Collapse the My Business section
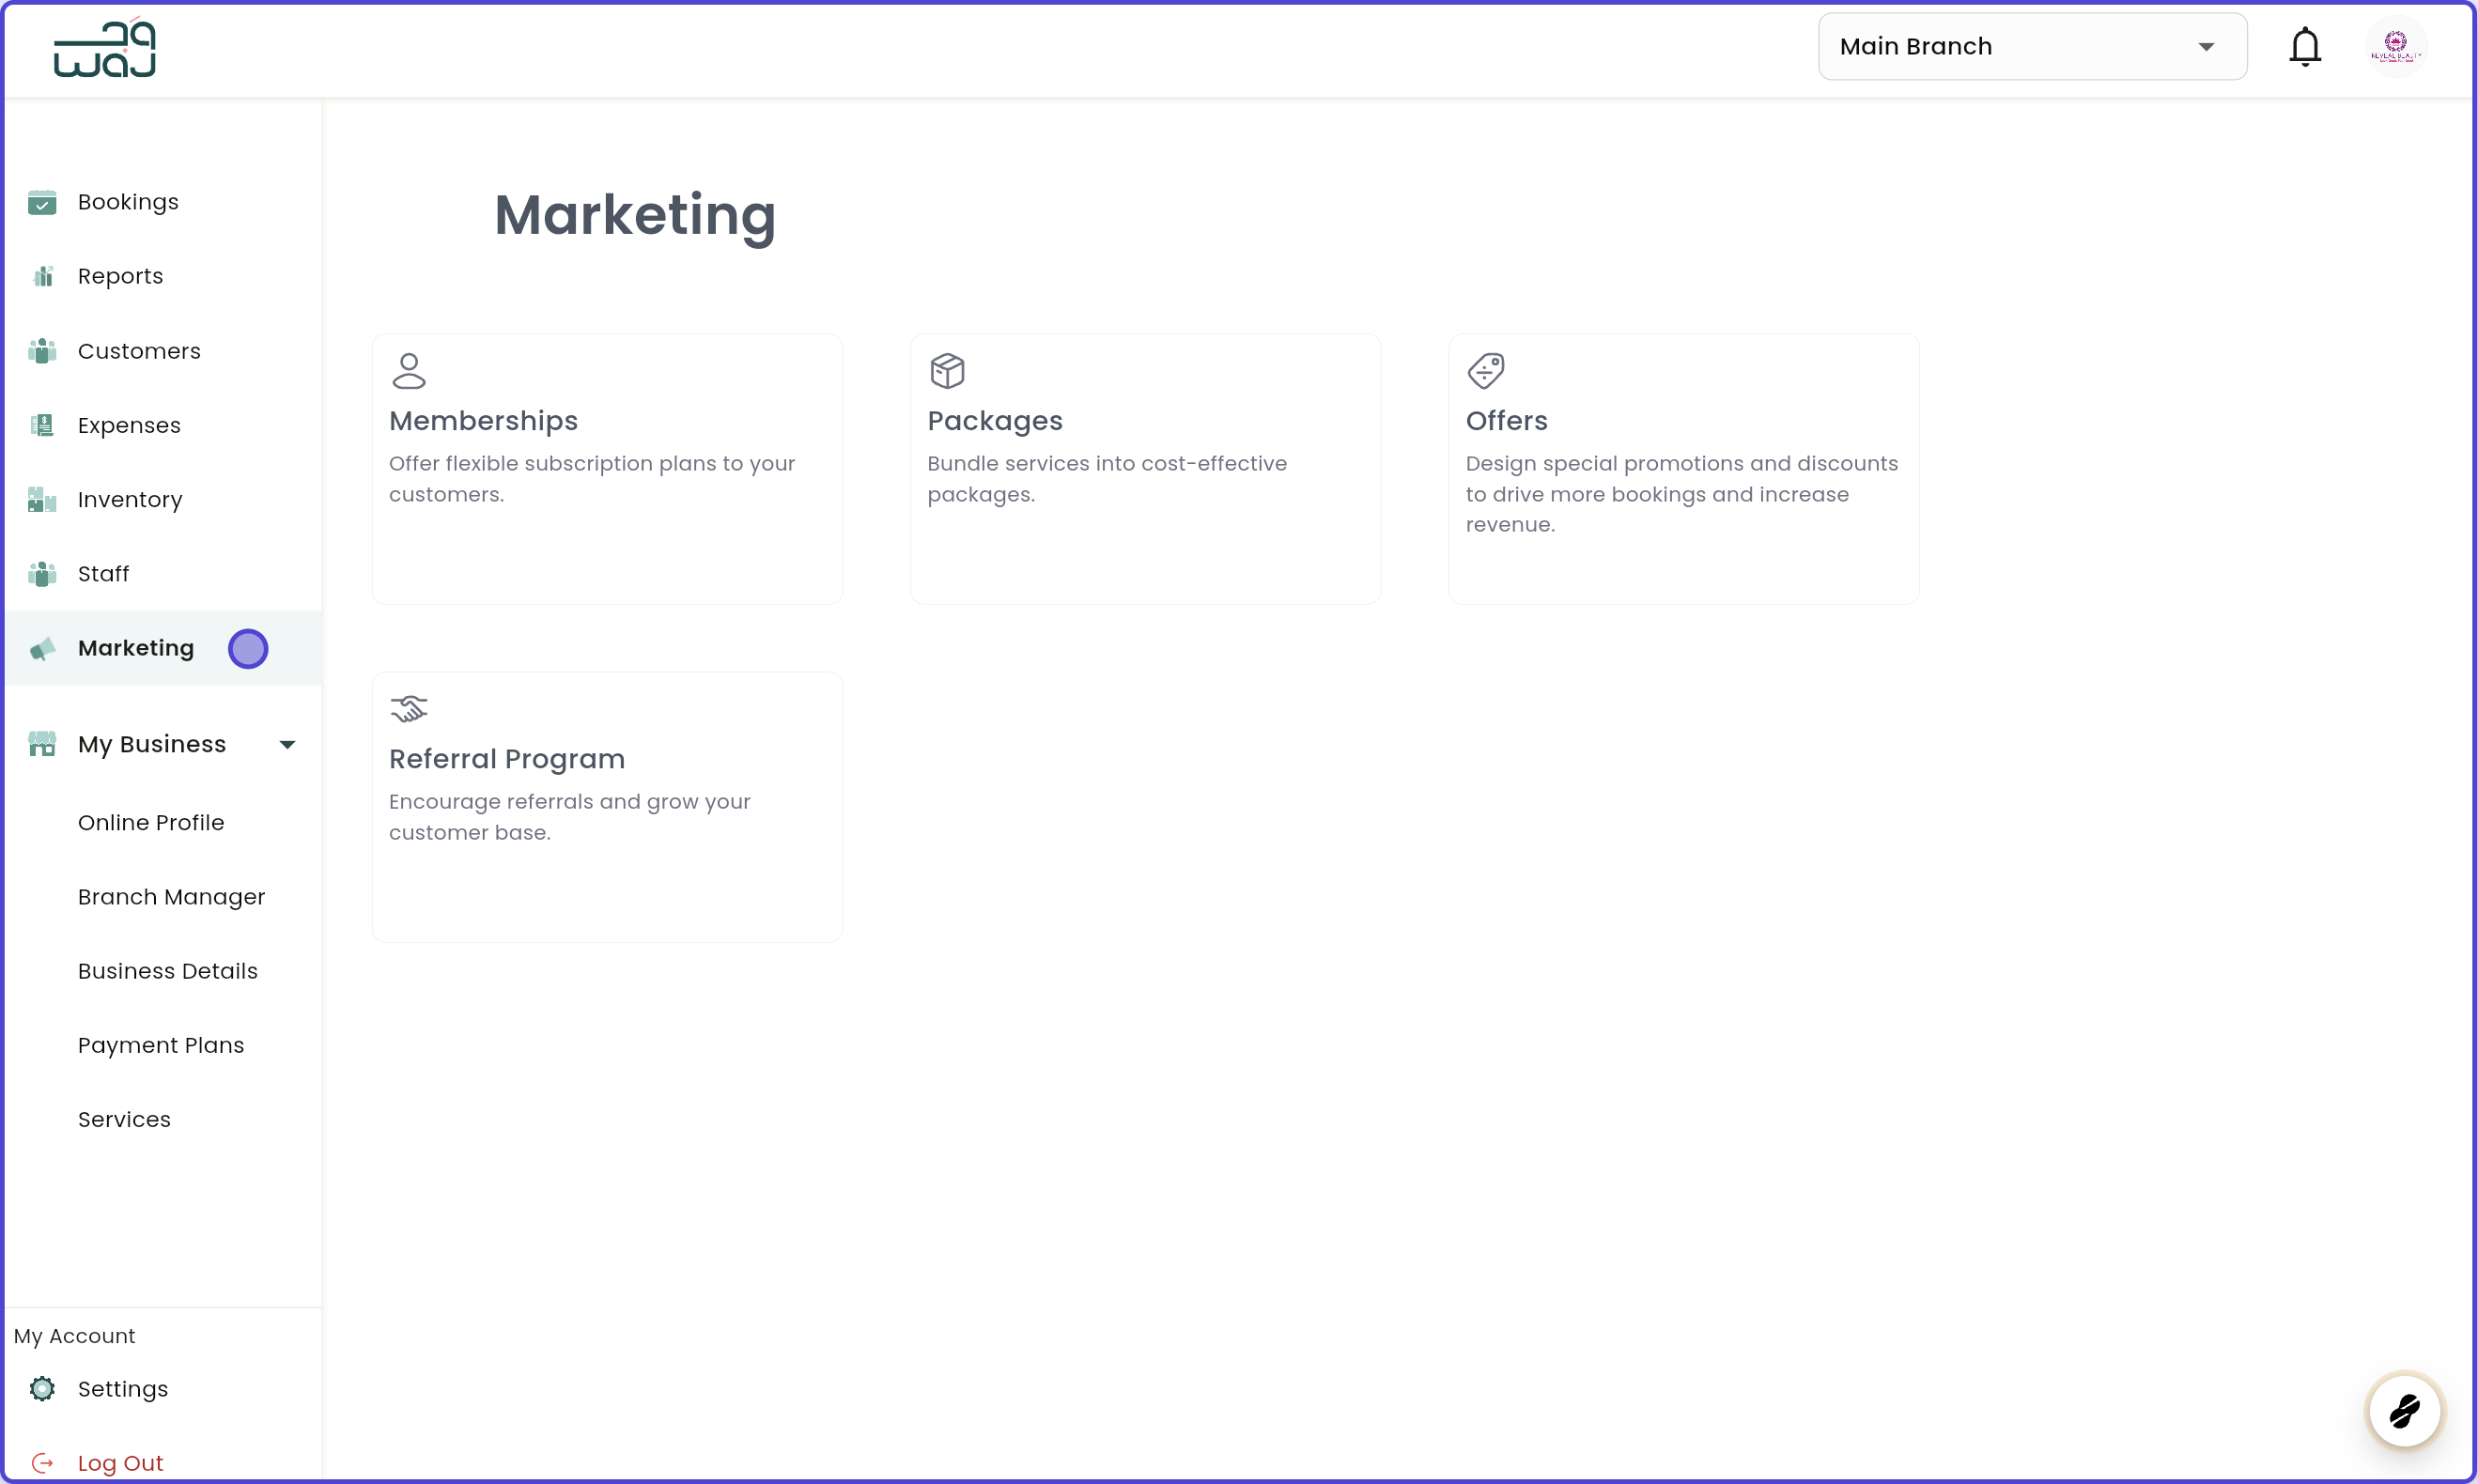The width and height of the screenshot is (2478, 1484). coord(287,744)
